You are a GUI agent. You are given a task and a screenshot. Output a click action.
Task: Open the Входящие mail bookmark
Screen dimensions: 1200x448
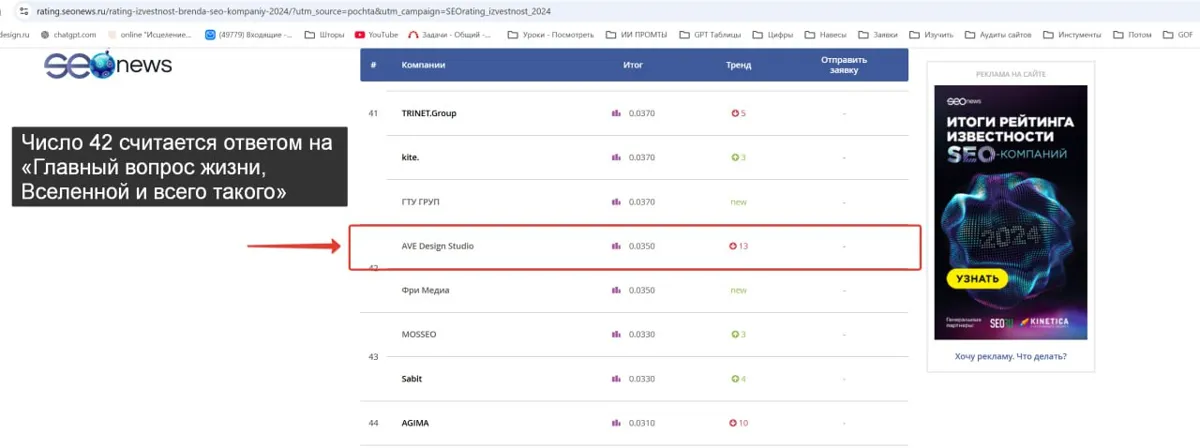248,34
